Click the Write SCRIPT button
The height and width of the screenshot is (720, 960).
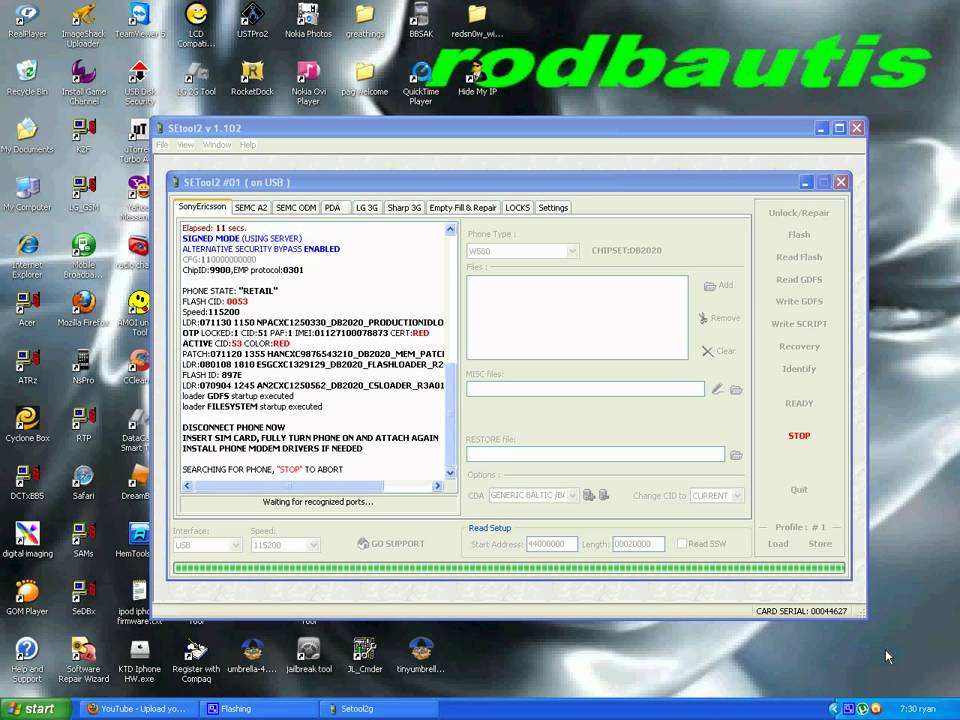point(799,324)
